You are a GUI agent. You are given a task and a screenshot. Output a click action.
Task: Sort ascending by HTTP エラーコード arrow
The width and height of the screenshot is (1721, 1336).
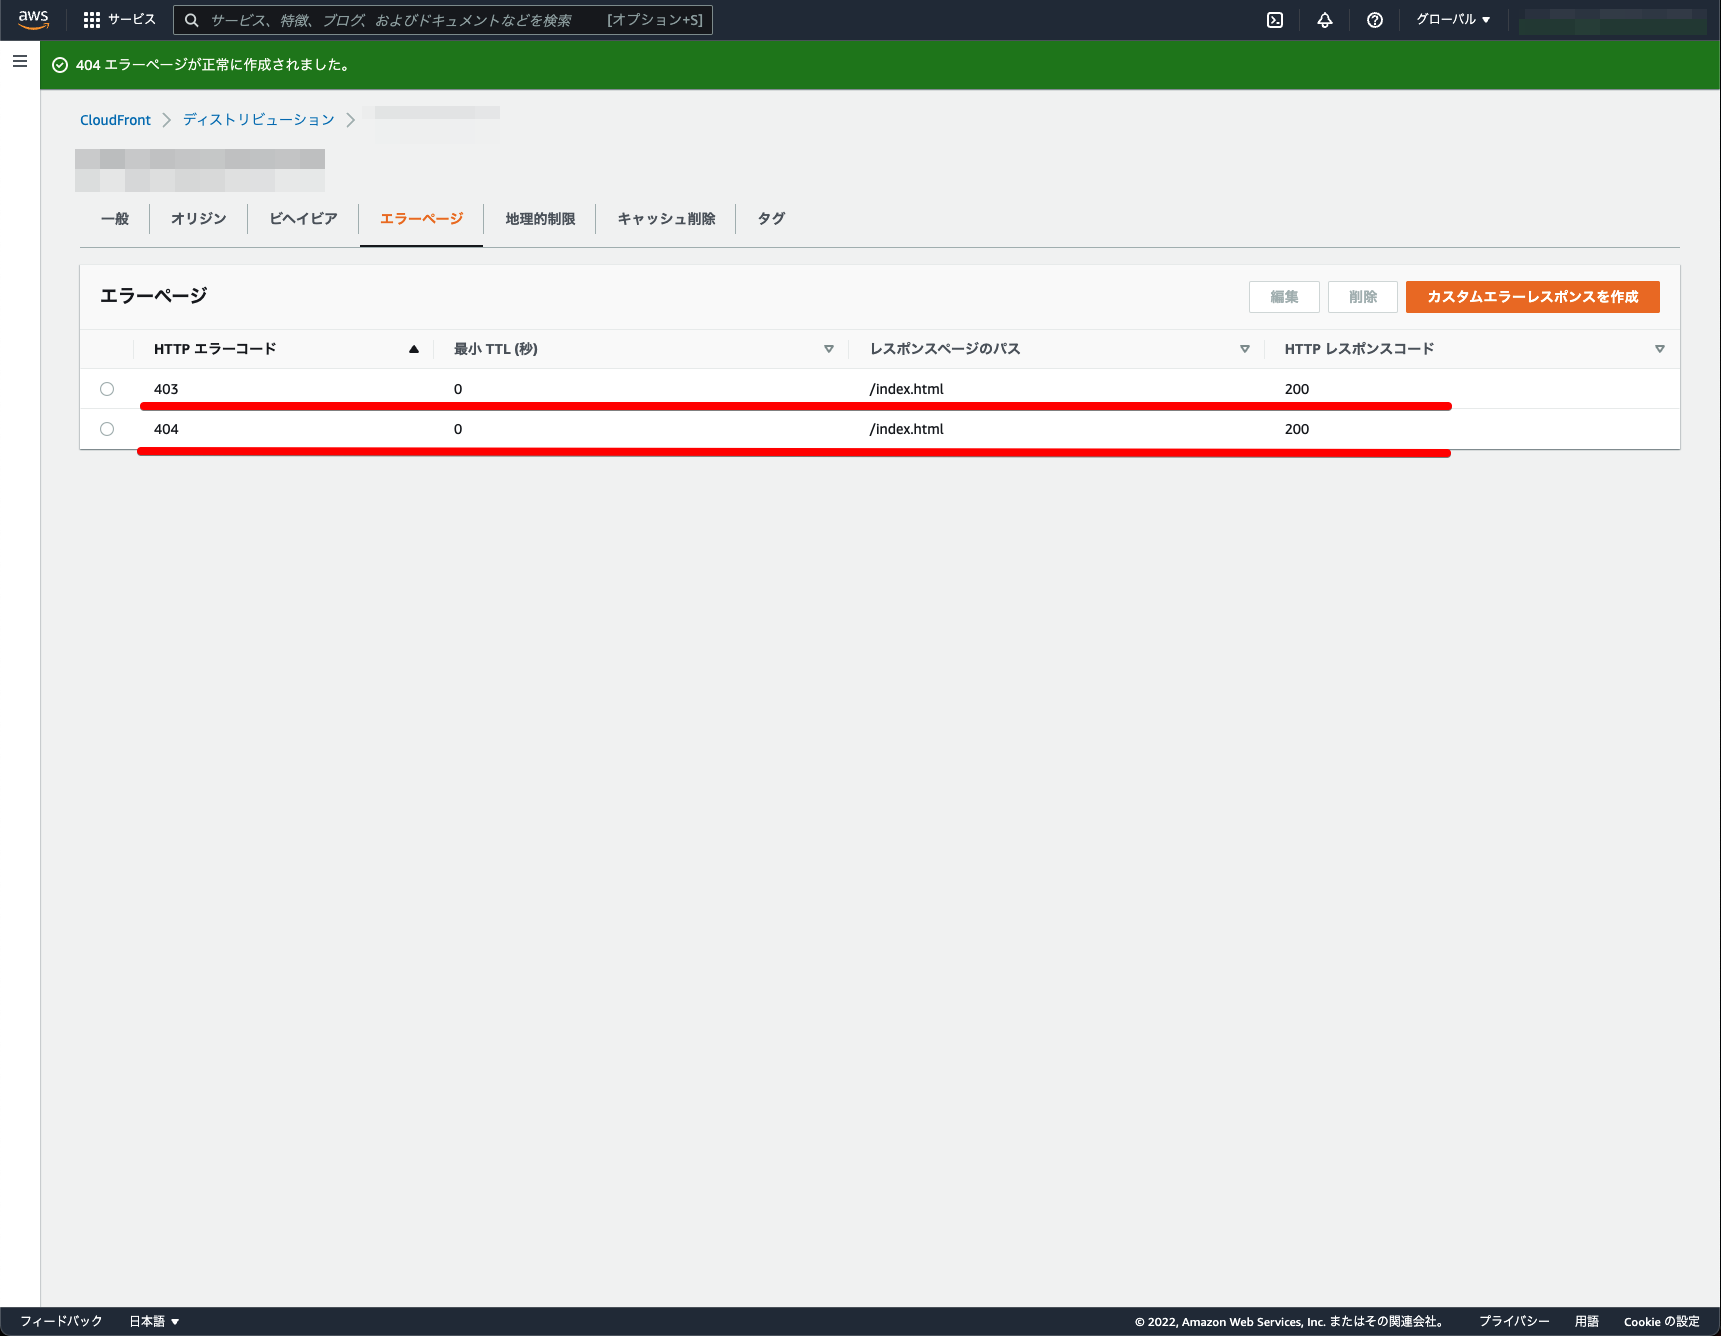click(x=414, y=349)
